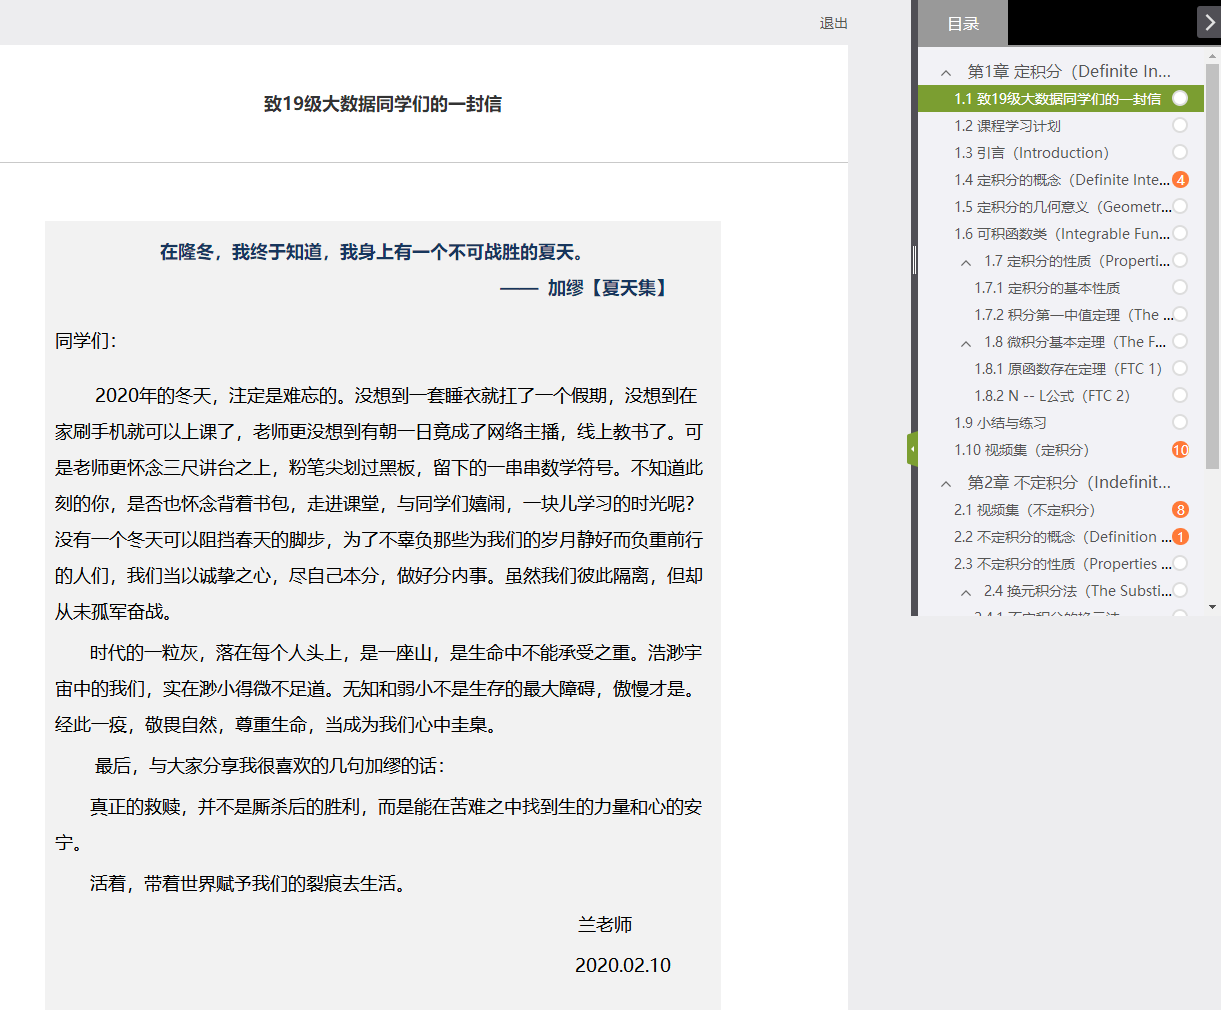Select the 目录 tab
Image resolution: width=1221 pixels, height=1010 pixels.
[x=963, y=23]
